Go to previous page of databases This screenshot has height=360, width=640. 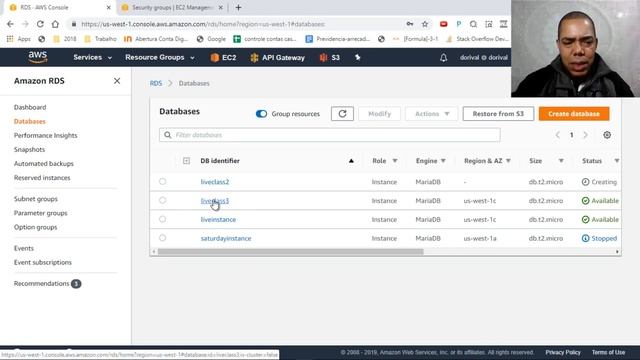[558, 135]
